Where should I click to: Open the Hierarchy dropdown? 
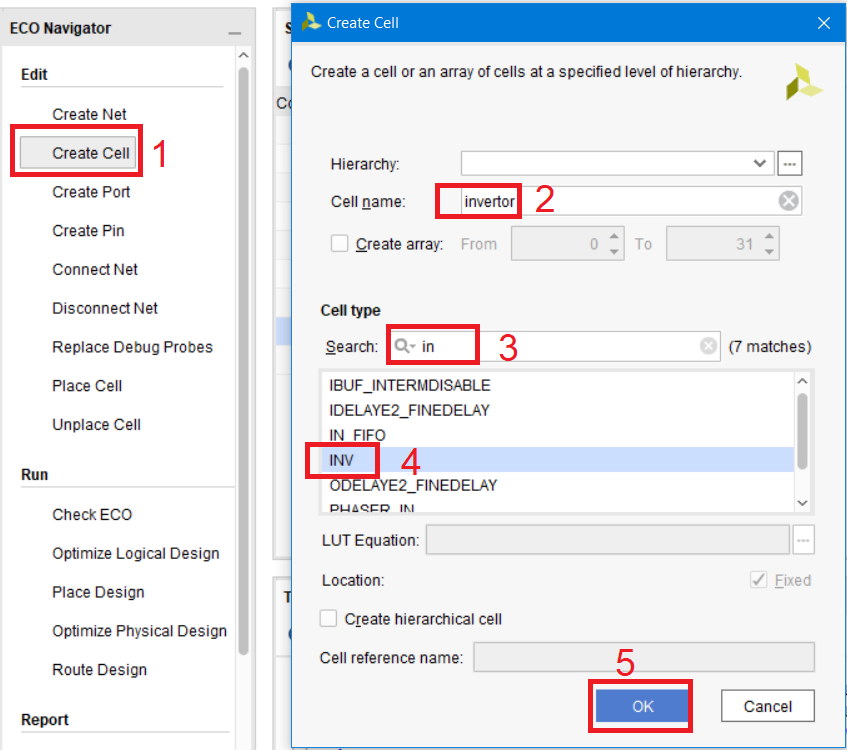coord(759,163)
